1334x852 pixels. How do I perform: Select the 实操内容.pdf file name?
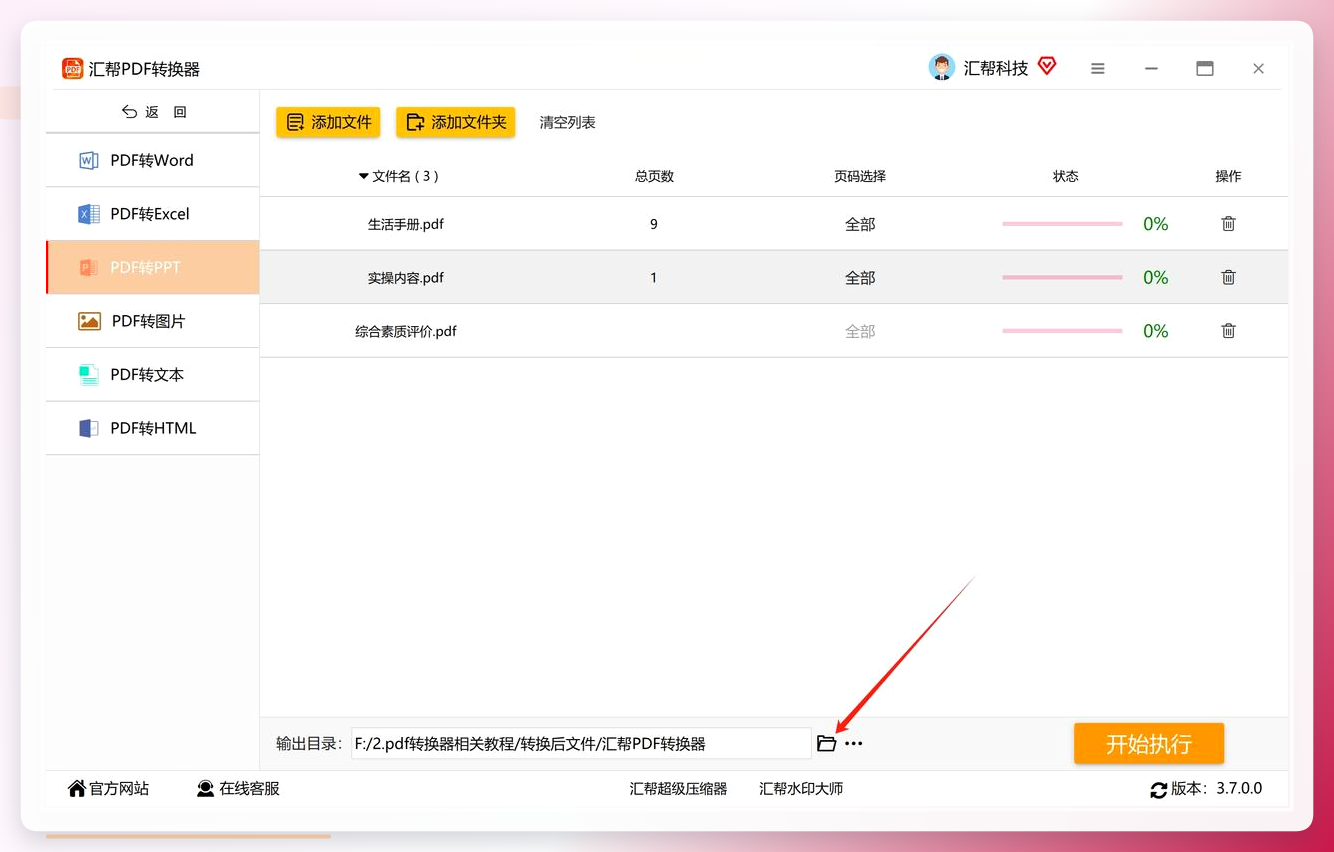[x=406, y=277]
